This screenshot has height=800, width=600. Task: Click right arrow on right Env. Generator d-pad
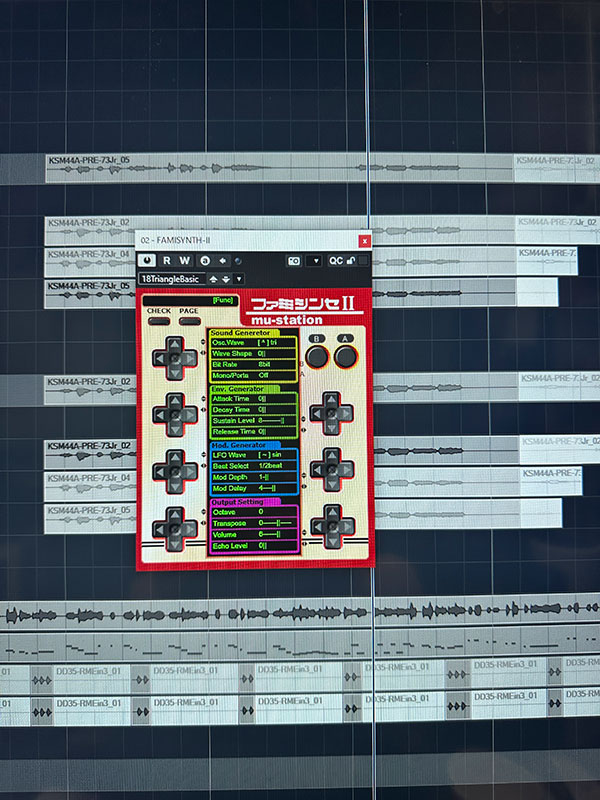[346, 413]
